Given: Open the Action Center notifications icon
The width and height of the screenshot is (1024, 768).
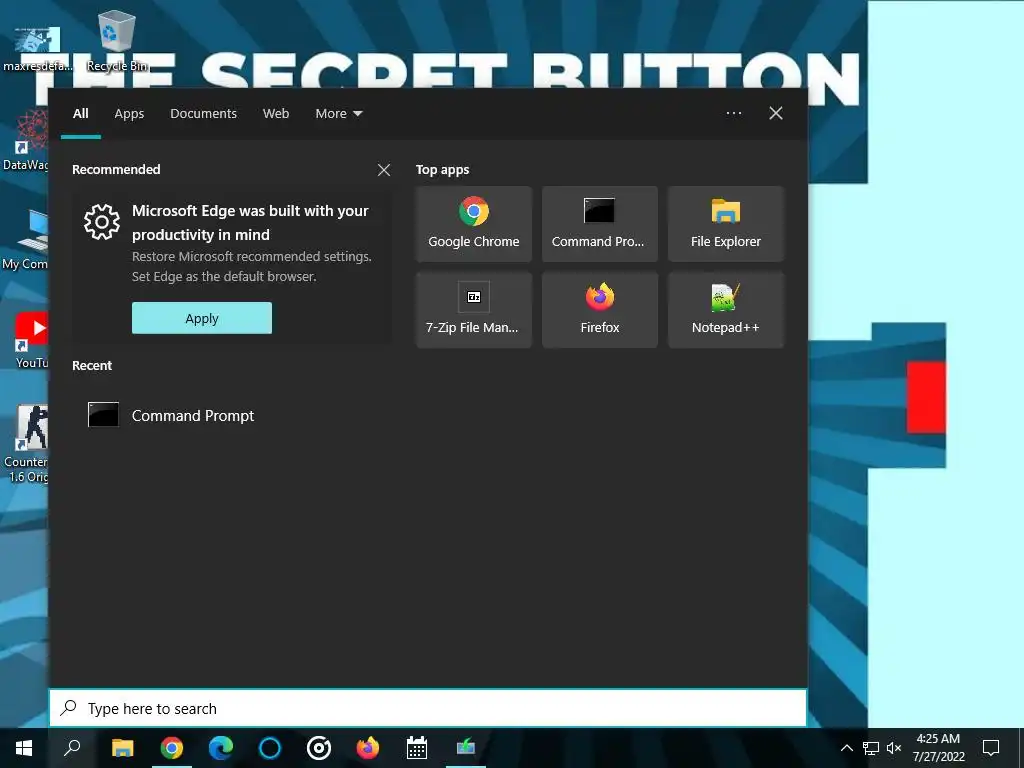Looking at the screenshot, I should (x=991, y=748).
